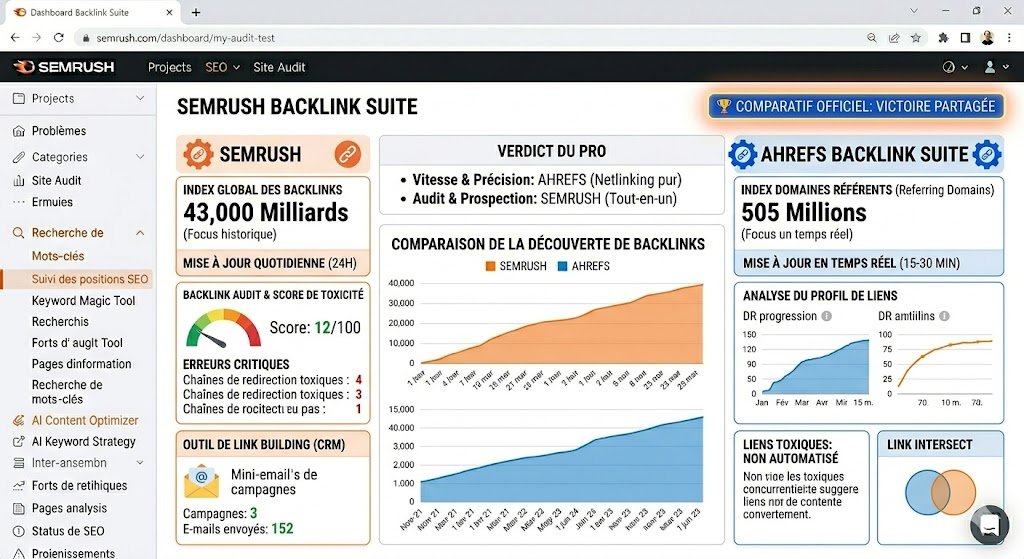Open the chat support bubble
1024x559 pixels.
click(x=990, y=524)
